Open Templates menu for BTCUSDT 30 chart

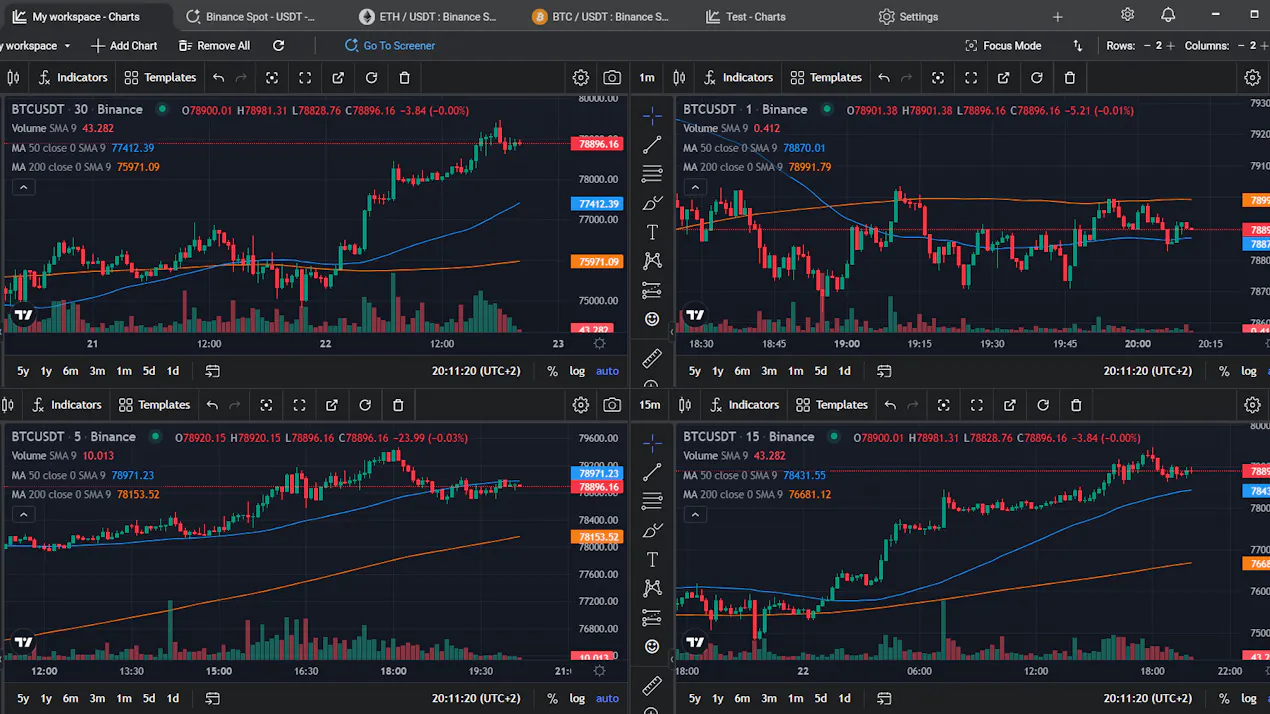(160, 77)
